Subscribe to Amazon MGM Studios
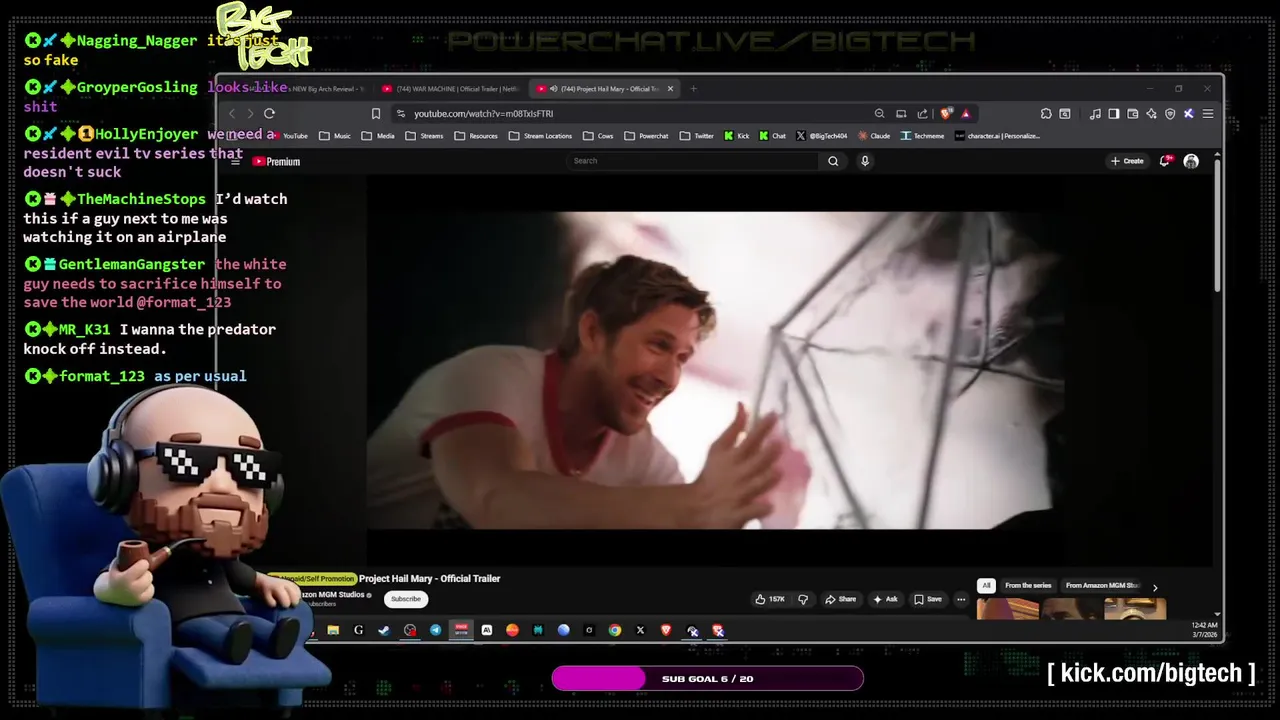Screen dimensions: 1280x720 point(406,599)
